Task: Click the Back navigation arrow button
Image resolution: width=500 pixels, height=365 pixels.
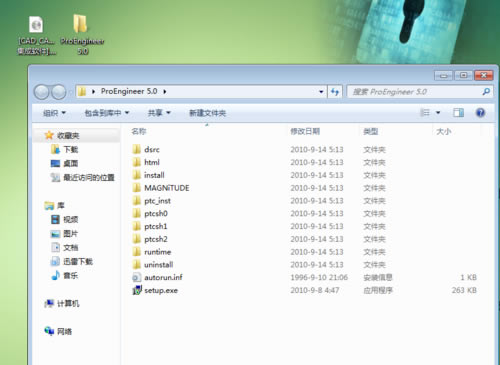Action: [42, 92]
